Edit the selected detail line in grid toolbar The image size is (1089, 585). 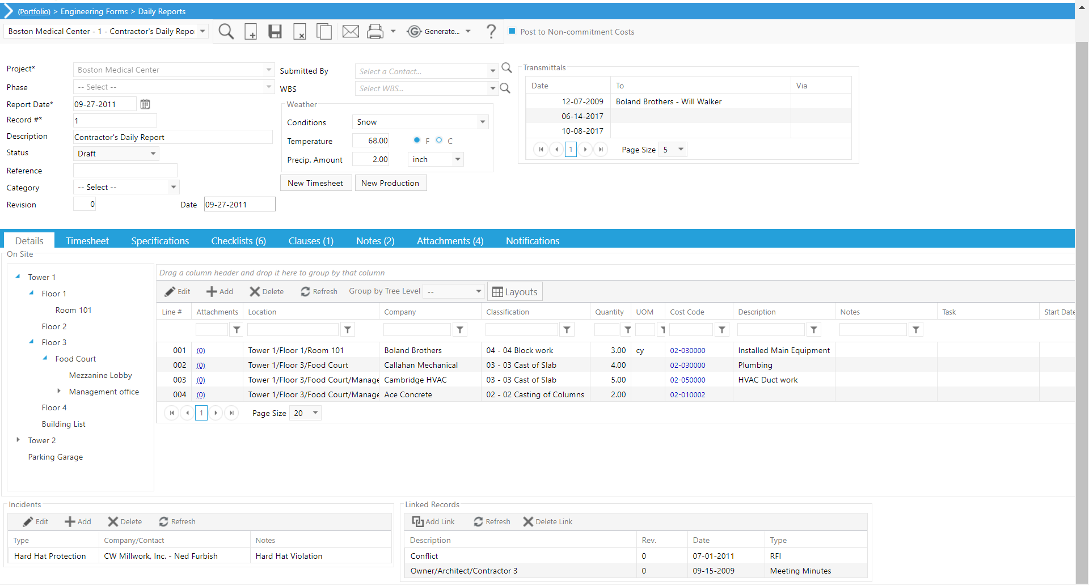pos(177,292)
